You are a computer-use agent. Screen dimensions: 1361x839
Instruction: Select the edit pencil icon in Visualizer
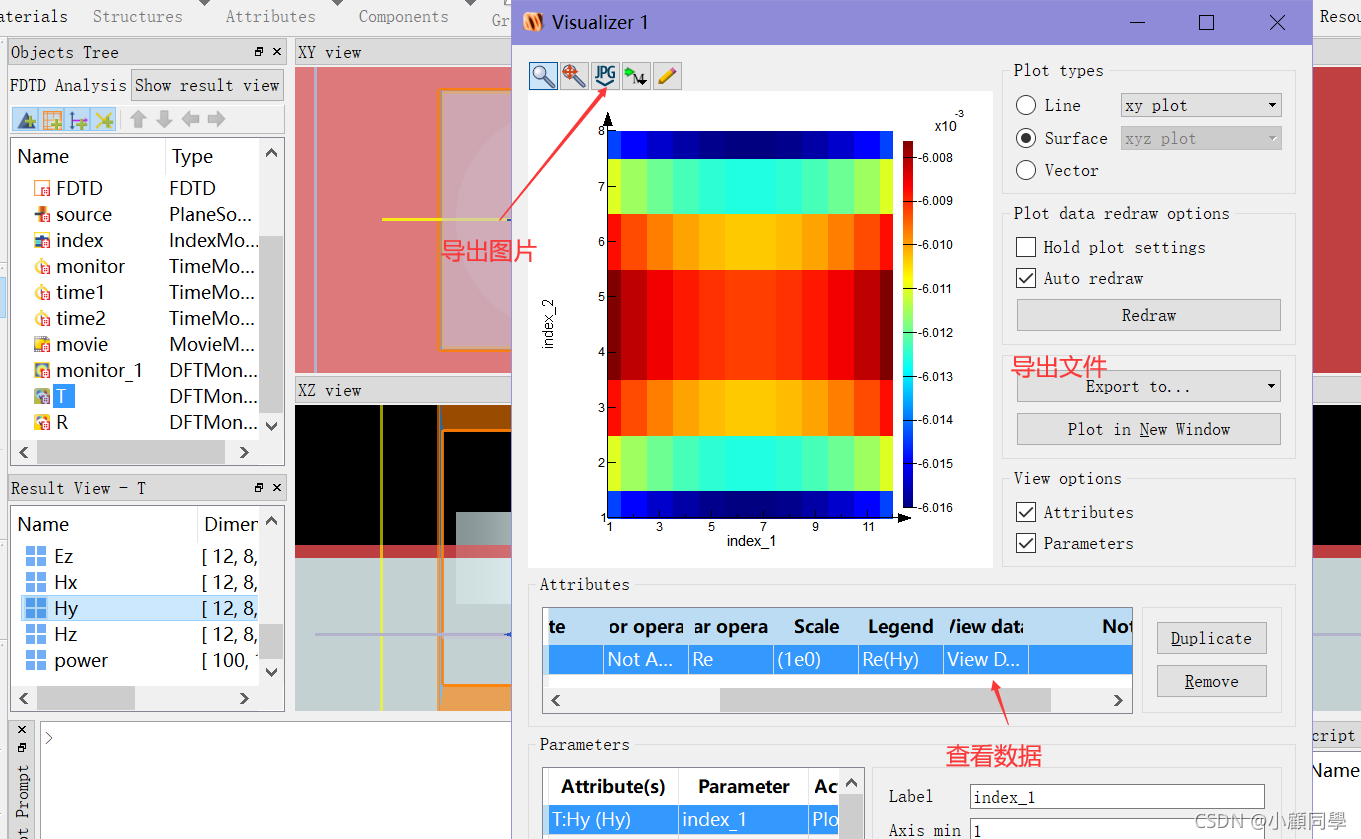666,75
